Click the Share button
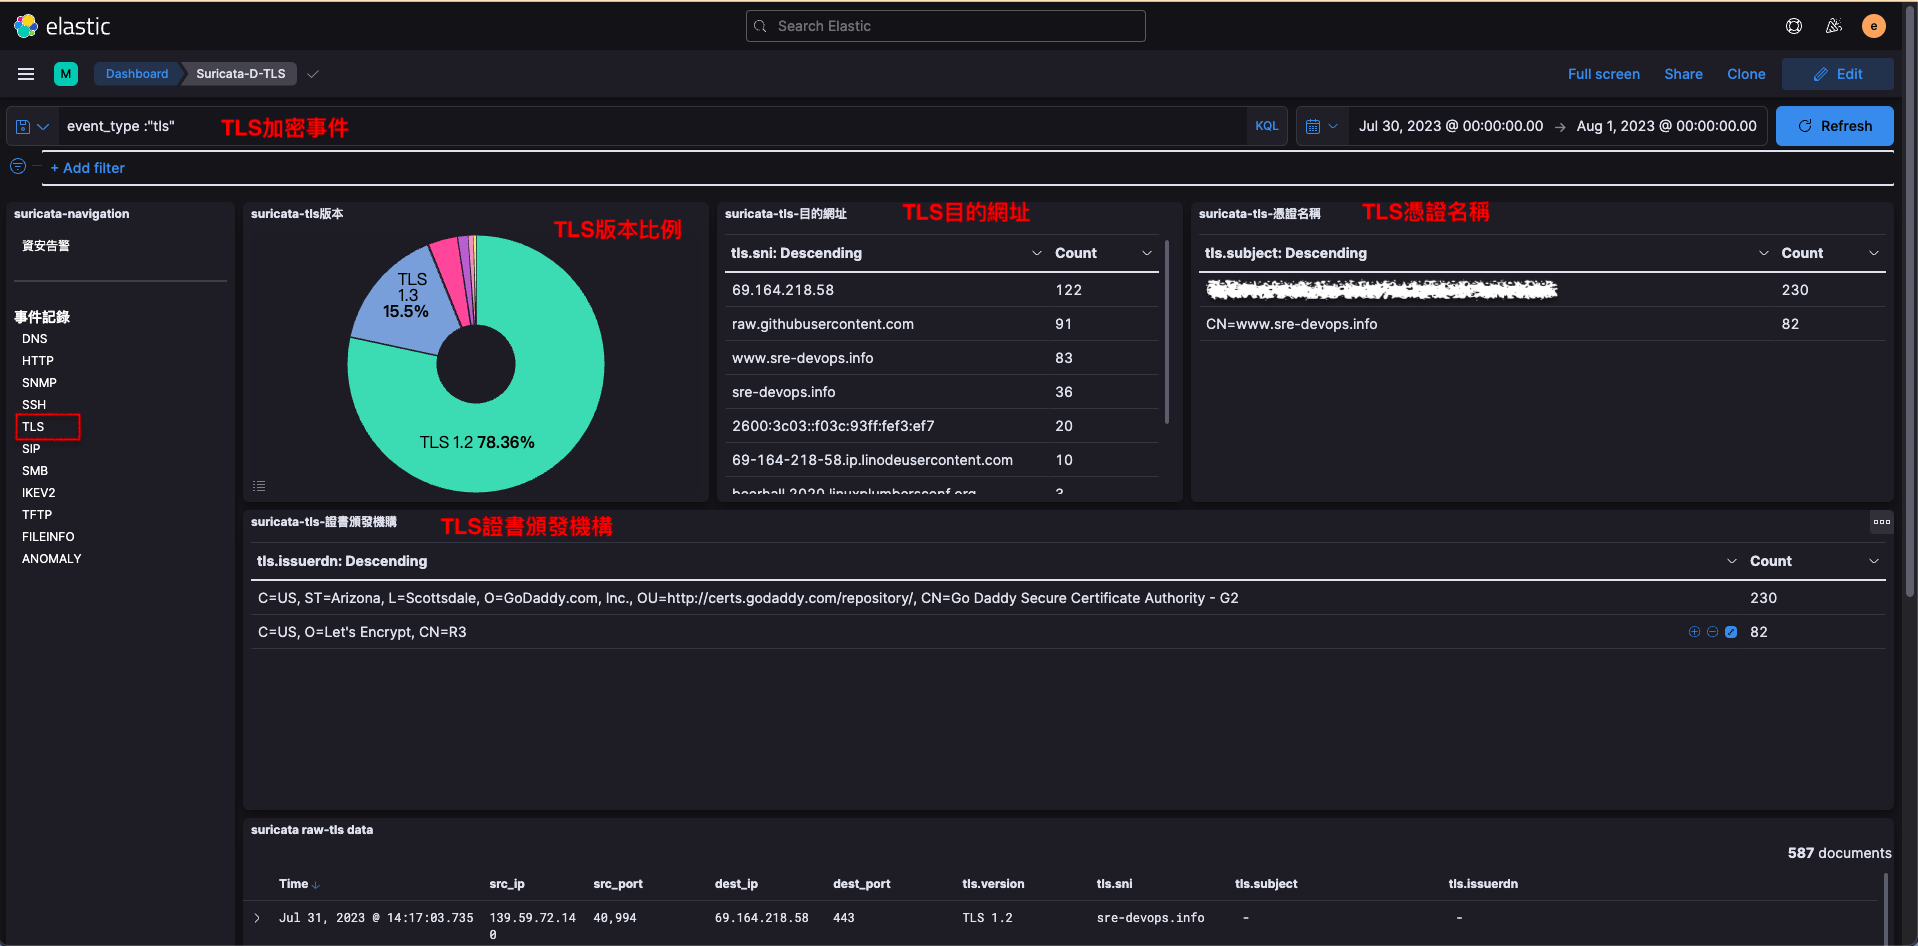 [x=1683, y=74]
